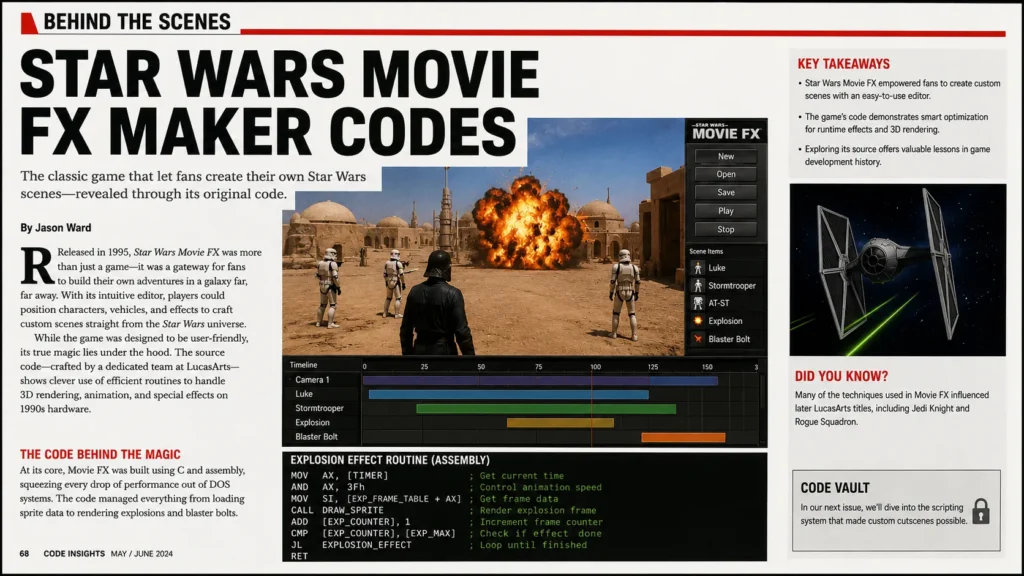
Task: Click the 75 mark on timeline ruler
Action: point(538,367)
